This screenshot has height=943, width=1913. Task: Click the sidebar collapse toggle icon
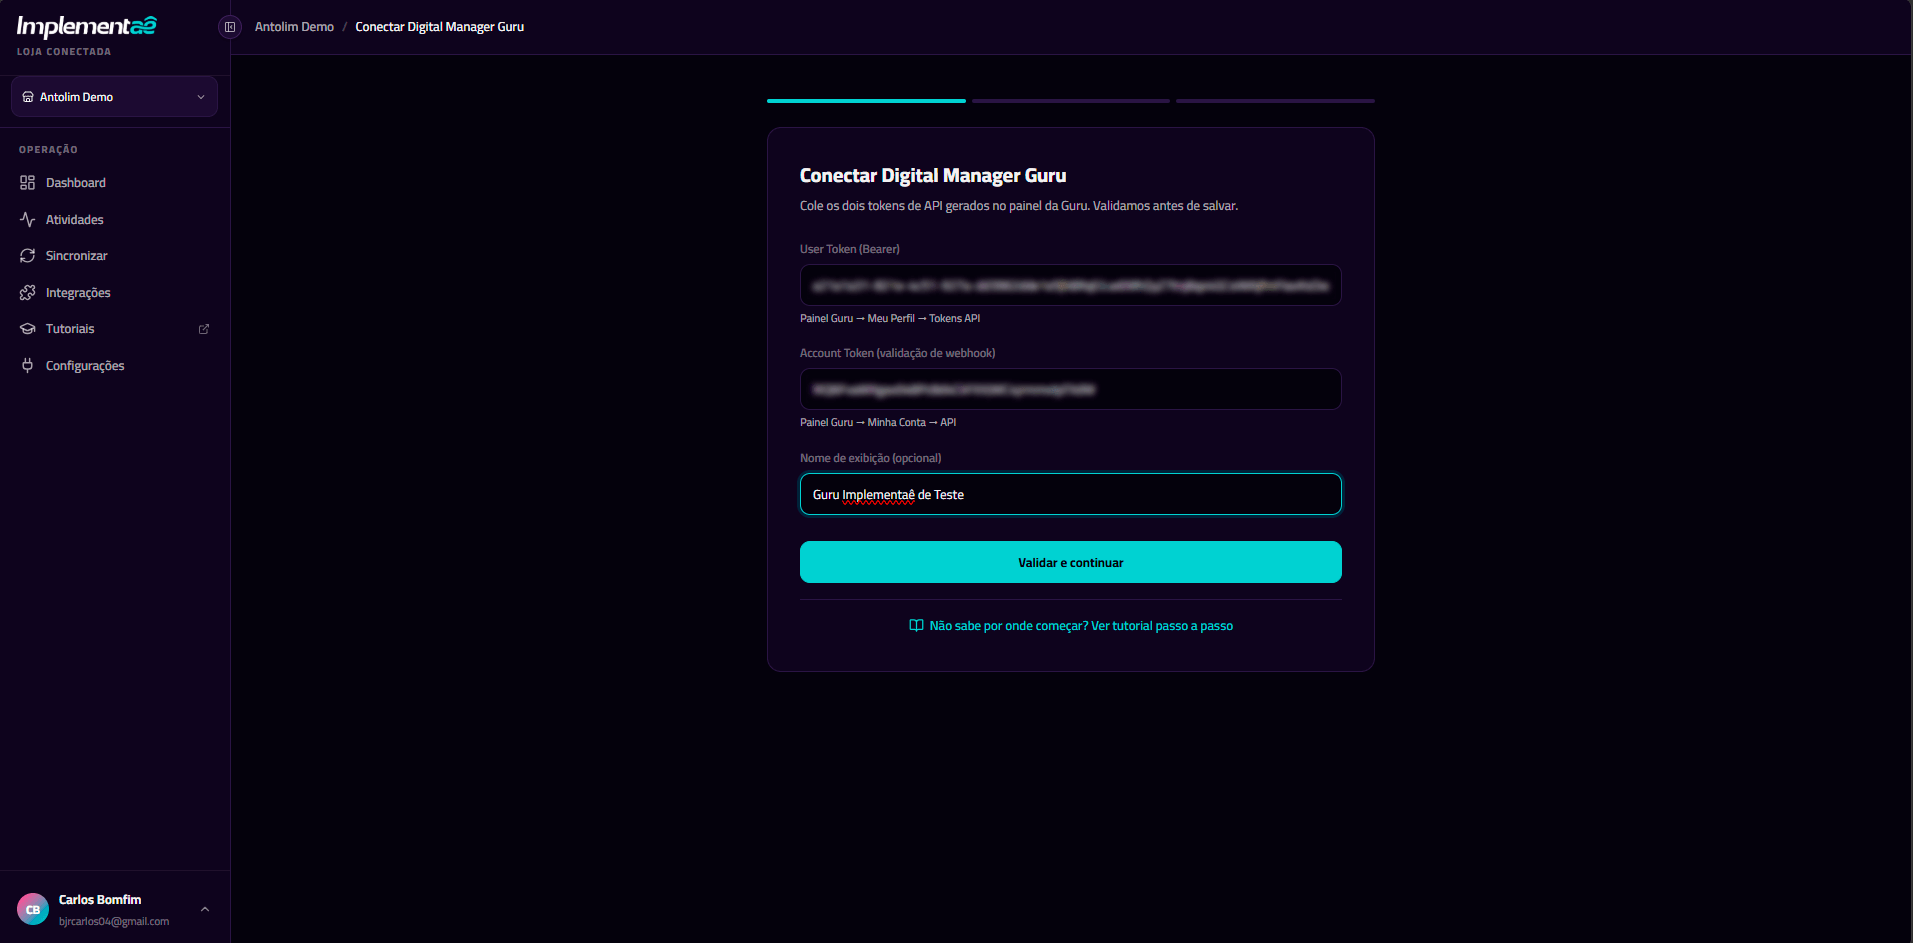point(230,27)
